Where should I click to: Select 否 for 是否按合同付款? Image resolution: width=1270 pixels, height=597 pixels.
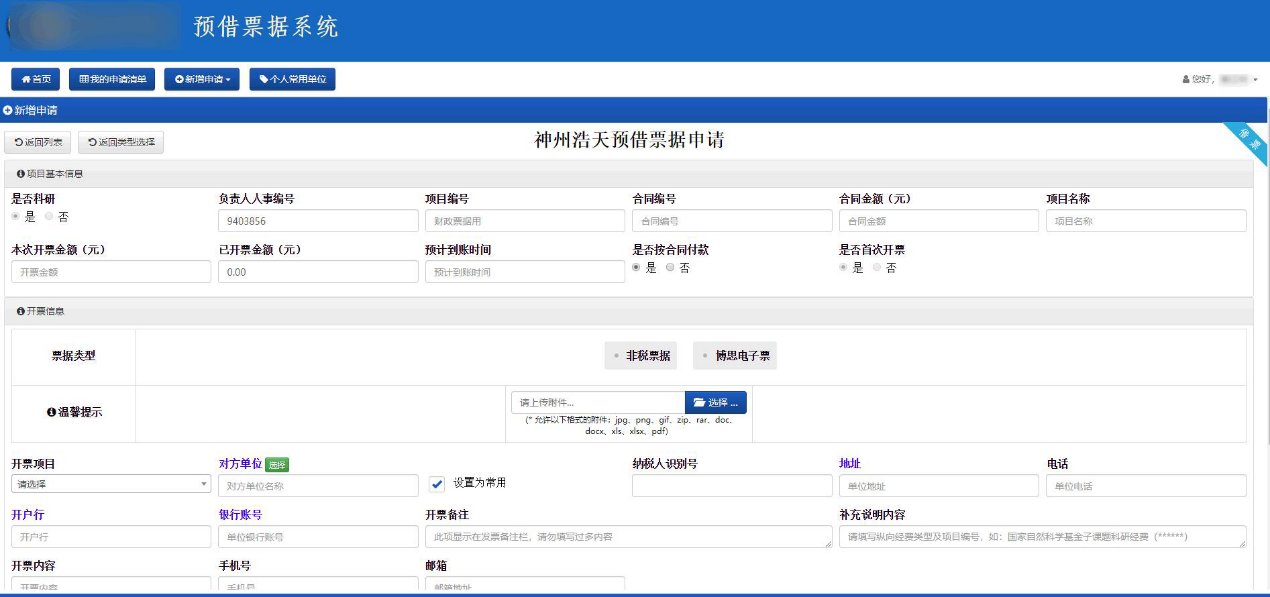671,268
